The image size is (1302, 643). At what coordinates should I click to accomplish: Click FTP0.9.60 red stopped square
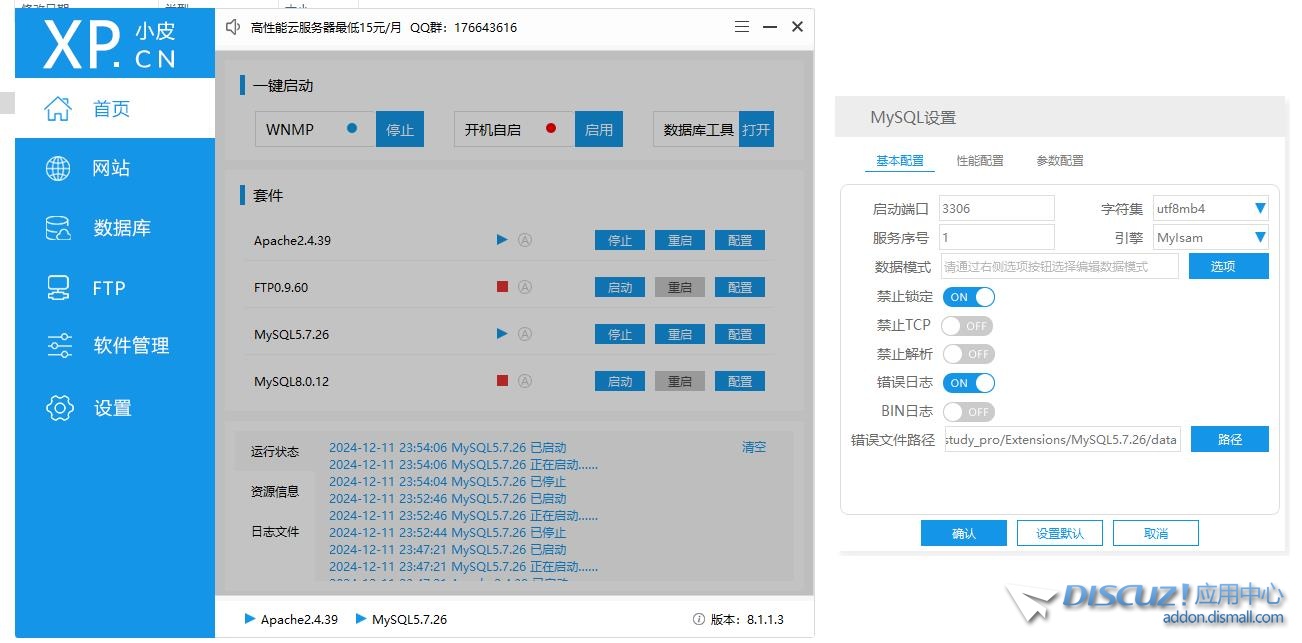pyautogui.click(x=503, y=287)
